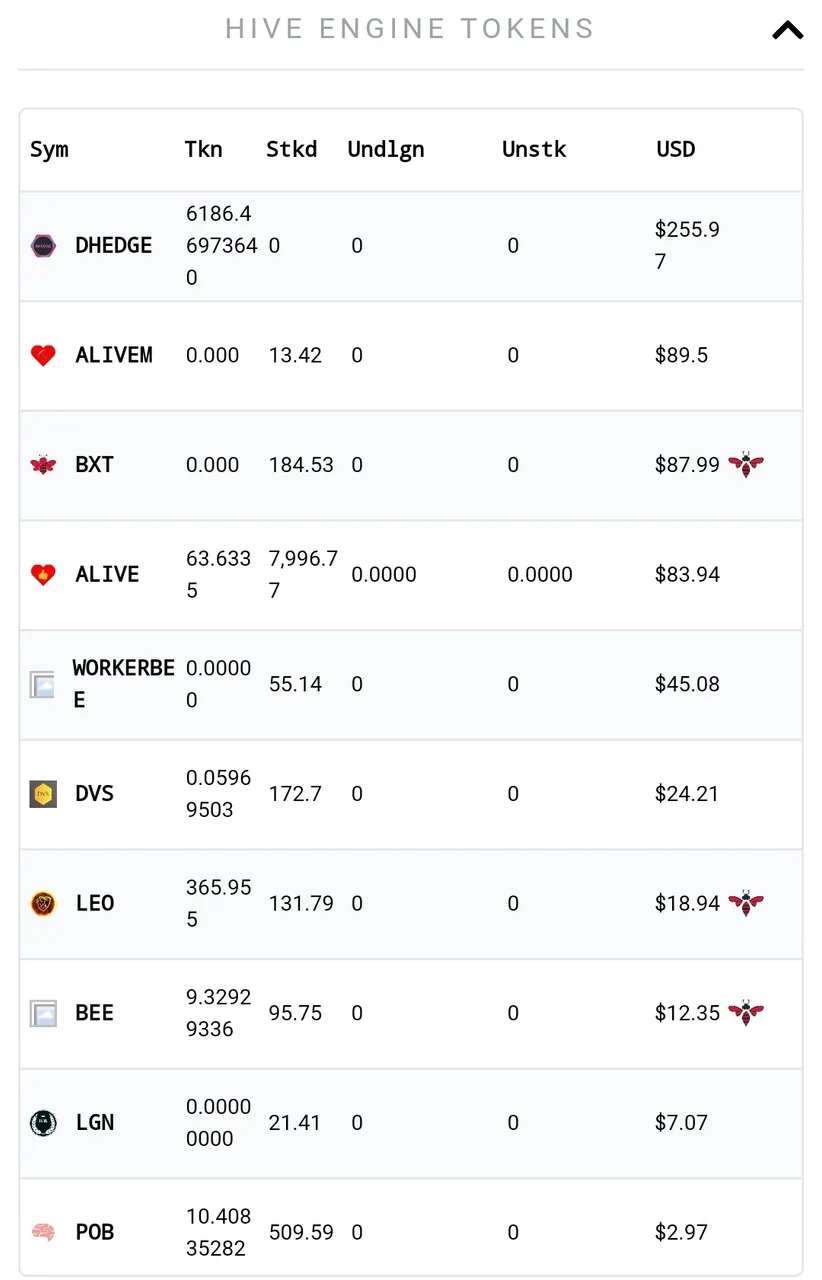Click the LGN token icon
Viewport: 822px width, 1280px height.
(x=43, y=1123)
